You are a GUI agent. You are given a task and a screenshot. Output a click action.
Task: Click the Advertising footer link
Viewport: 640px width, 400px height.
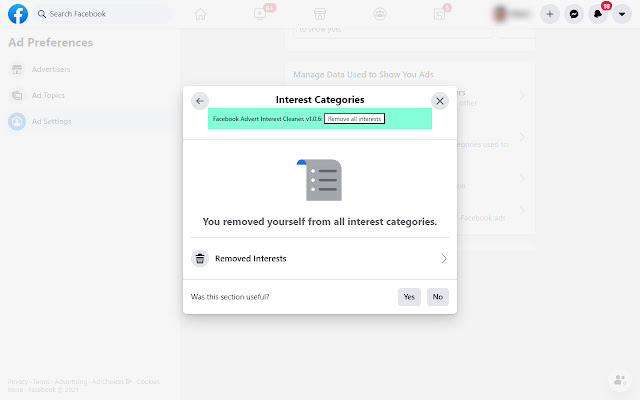tap(71, 382)
